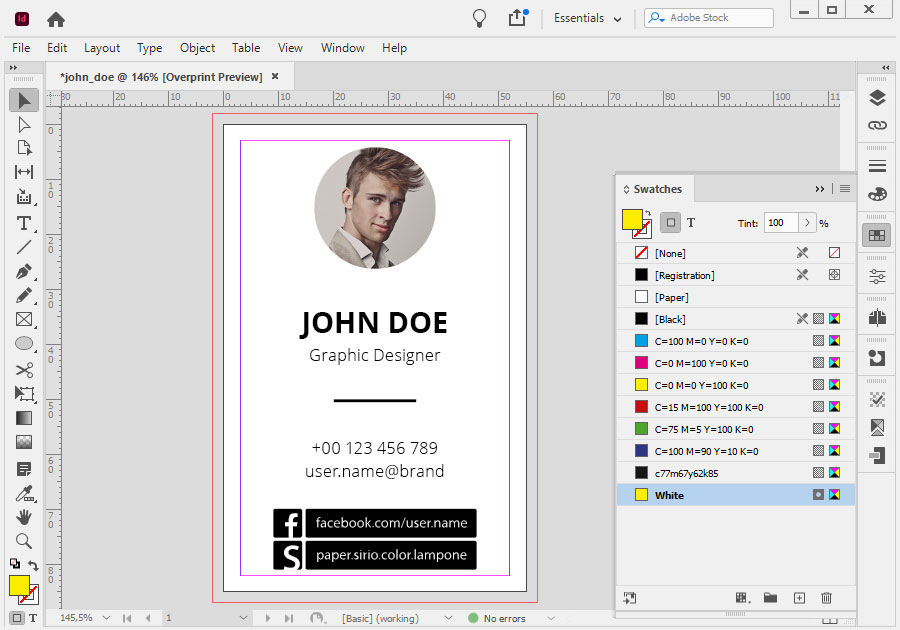The height and width of the screenshot is (630, 900).
Task: Click the Home icon
Action: point(56,20)
